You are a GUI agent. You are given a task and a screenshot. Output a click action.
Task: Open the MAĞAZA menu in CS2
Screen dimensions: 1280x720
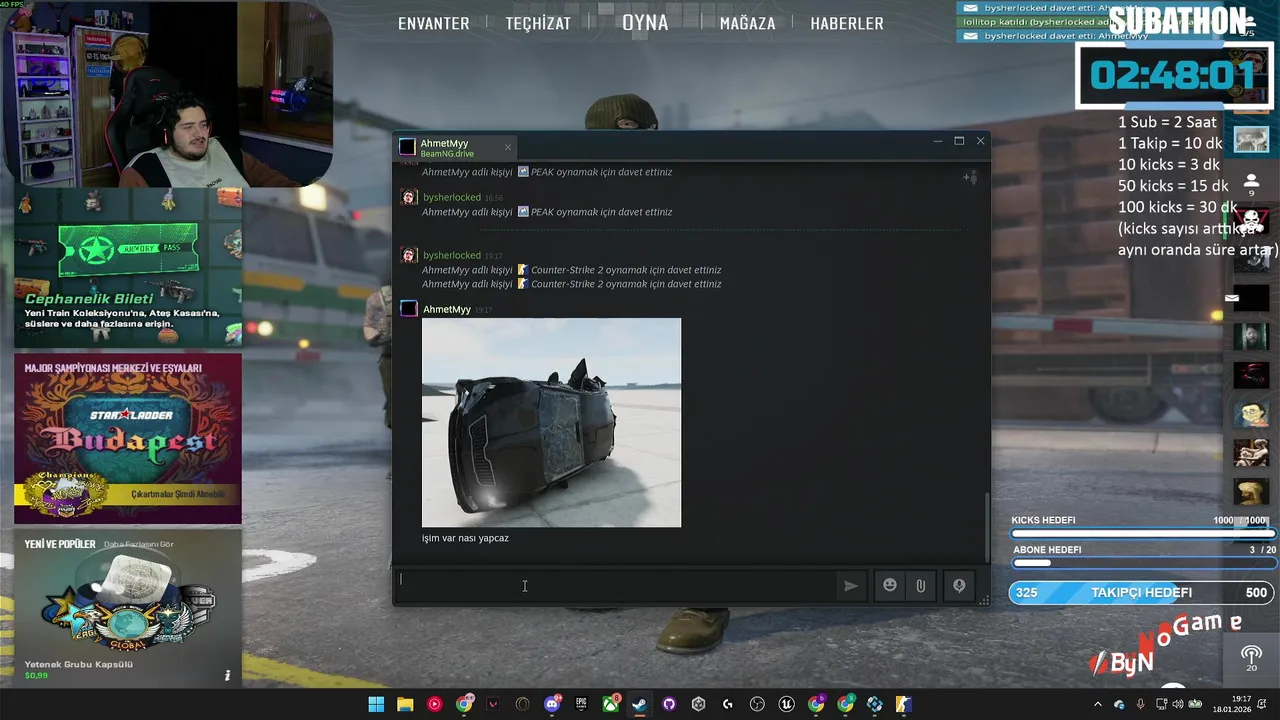747,23
